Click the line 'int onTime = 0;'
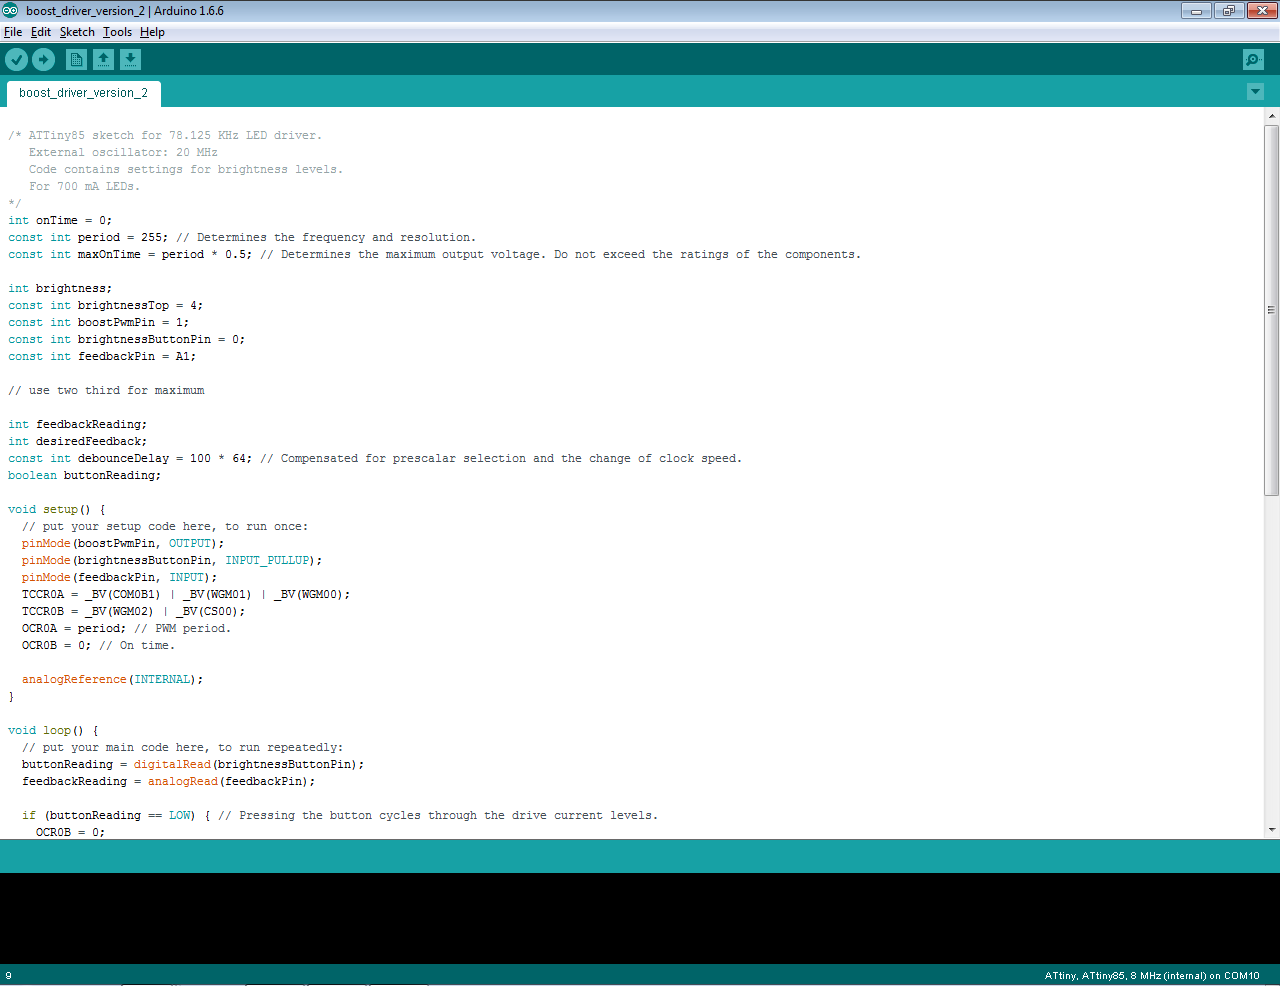Viewport: 1280px width, 986px height. coord(60,221)
